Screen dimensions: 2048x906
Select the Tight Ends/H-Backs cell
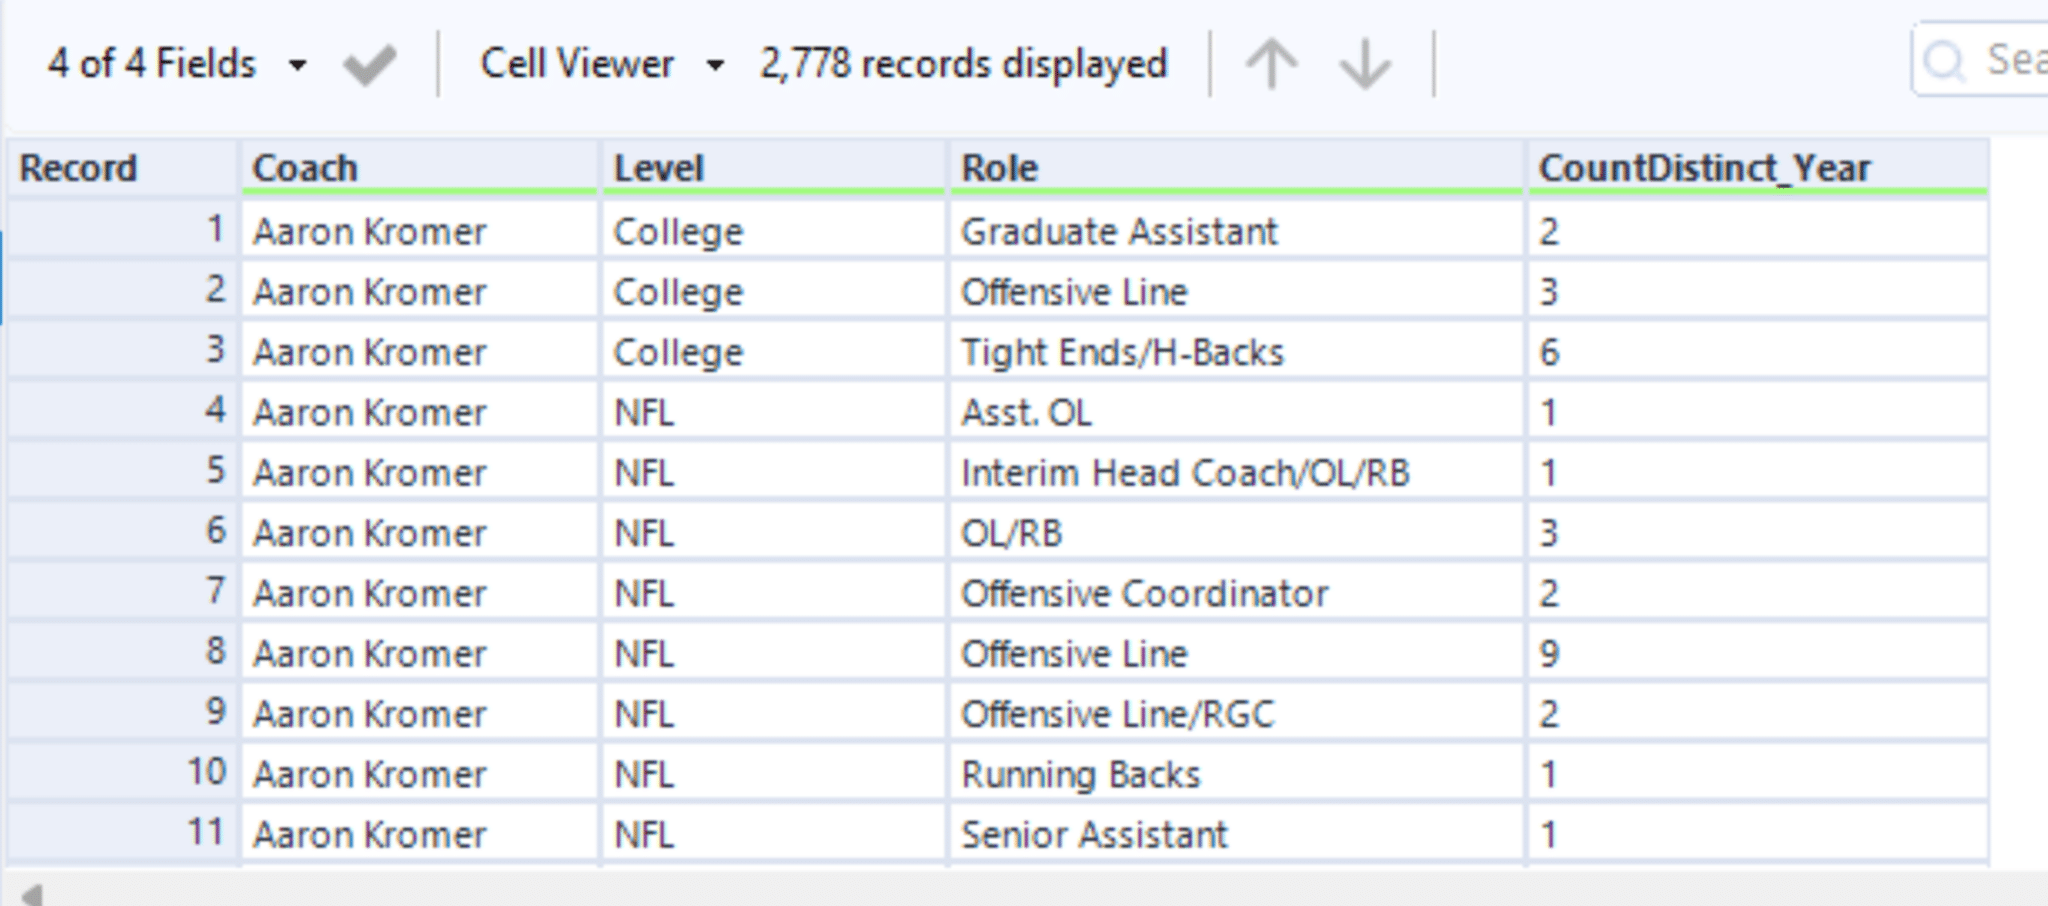(x=1122, y=353)
